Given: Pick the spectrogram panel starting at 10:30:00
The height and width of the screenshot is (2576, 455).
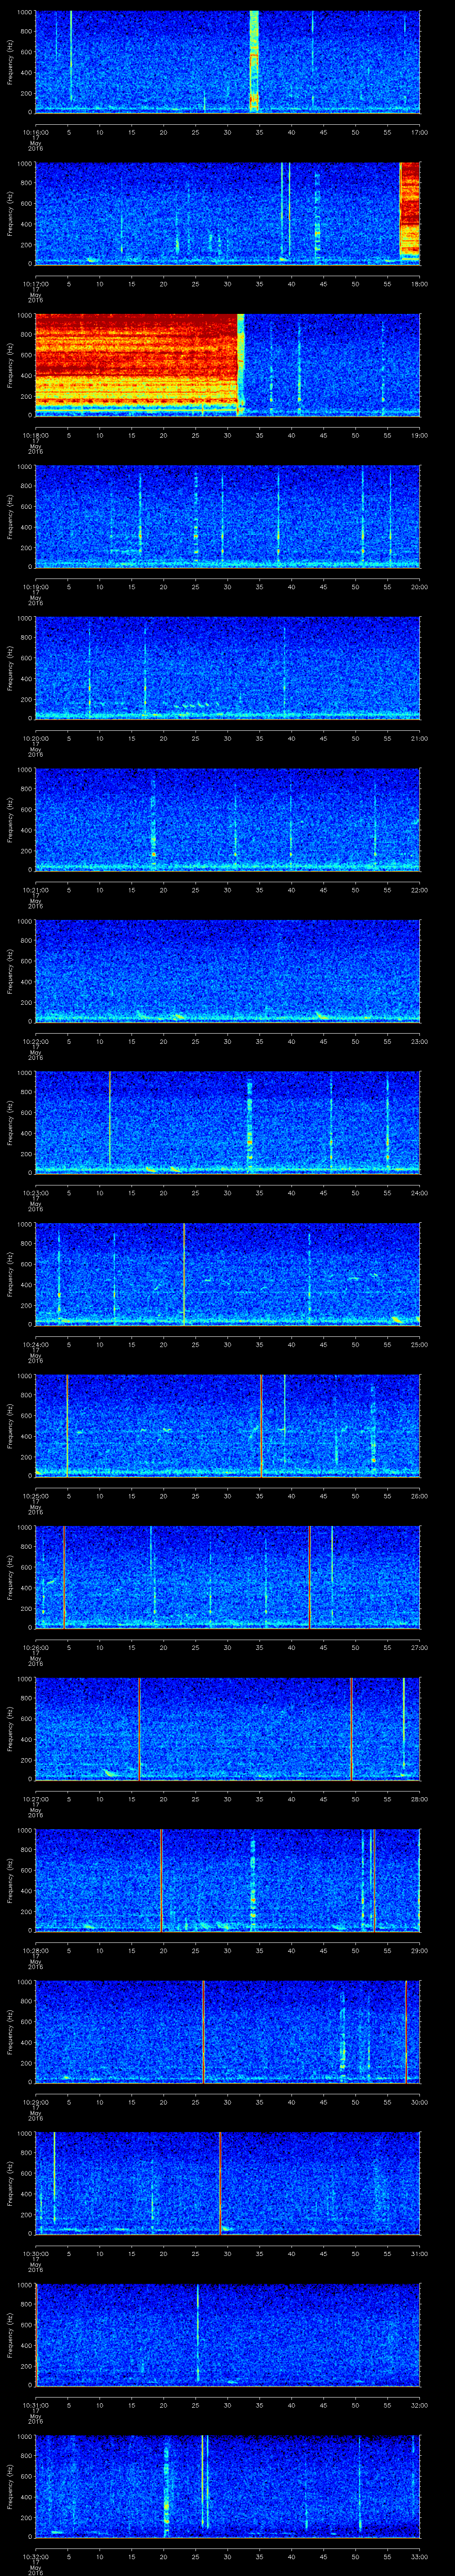Looking at the screenshot, I should (227, 2183).
